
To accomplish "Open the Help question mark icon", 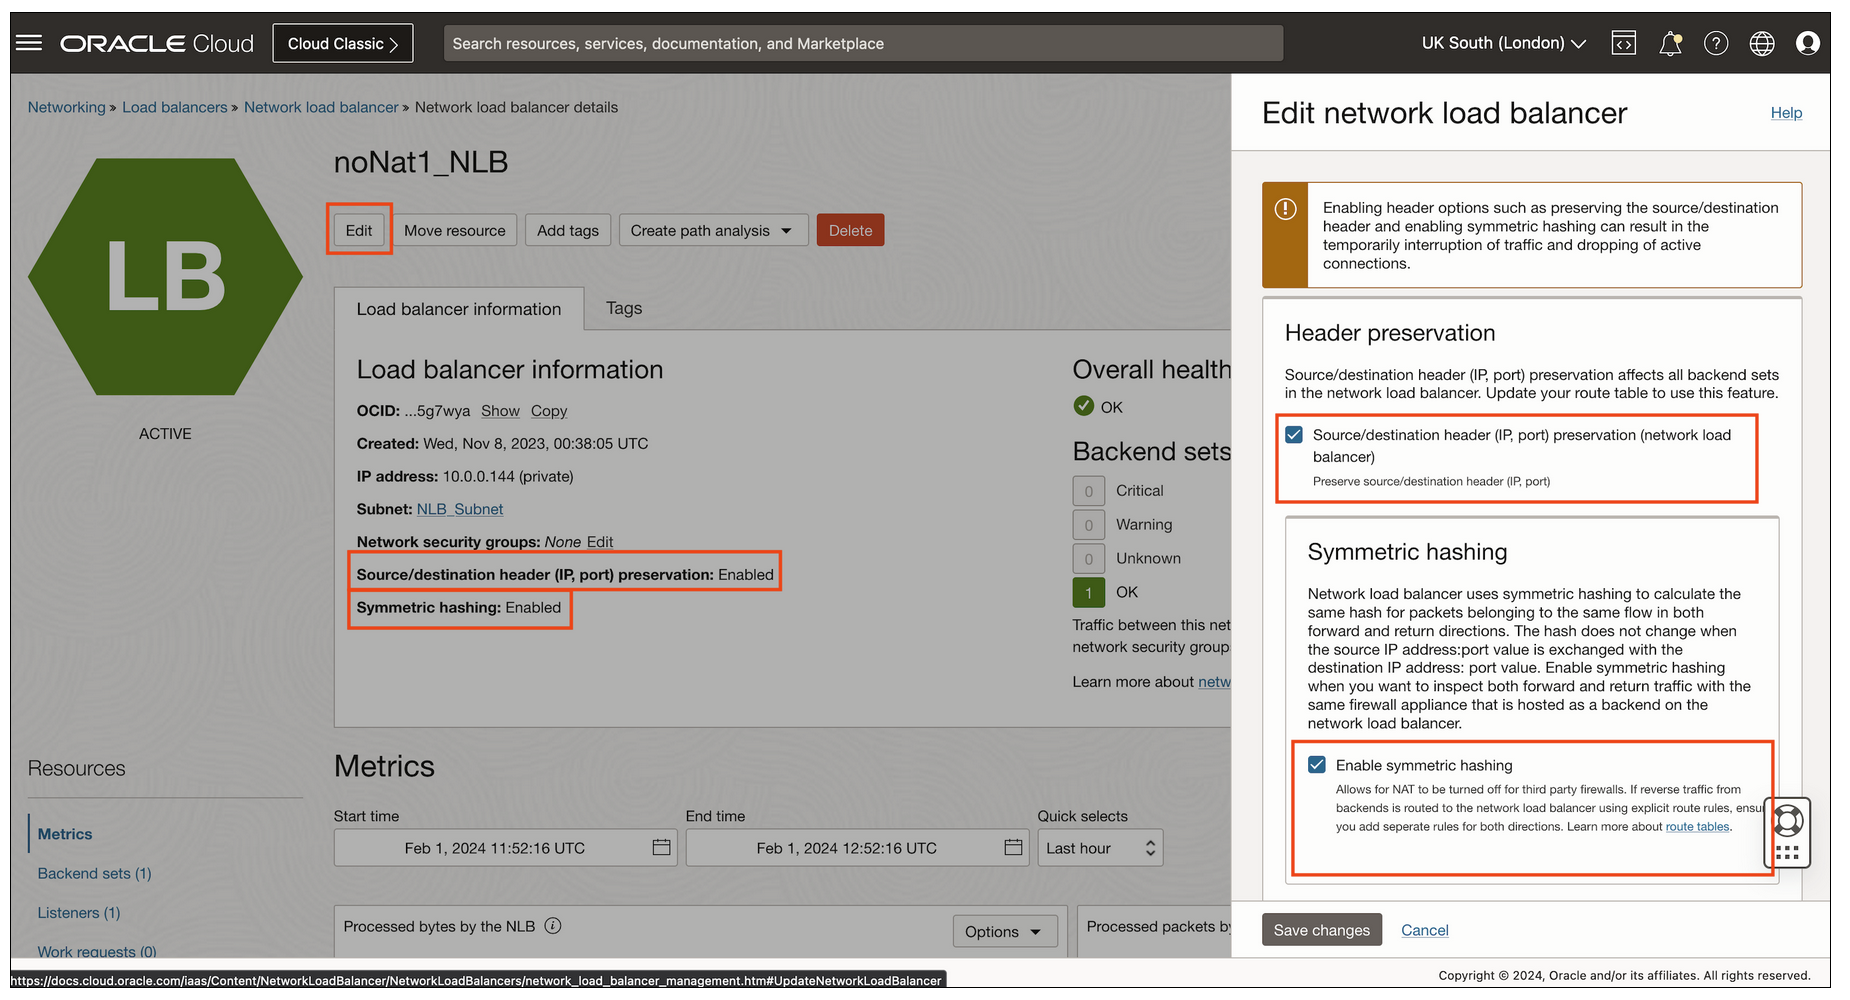I will coord(1716,42).
